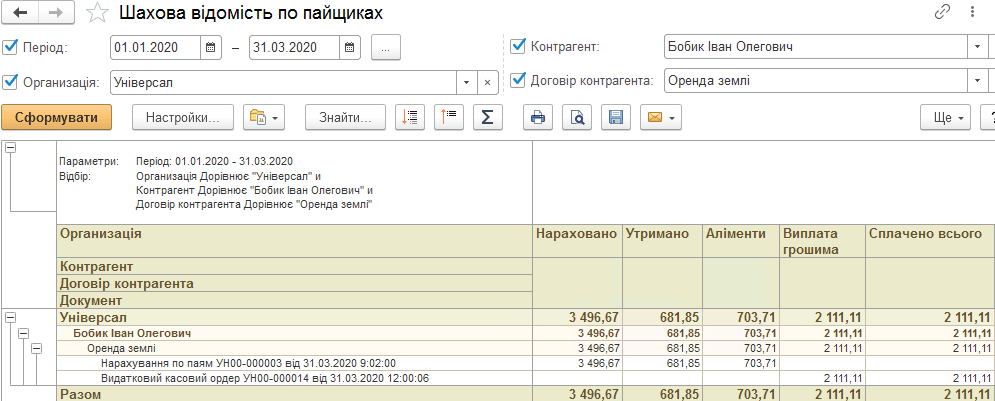Click the Сформувати button
Screen dimensions: 995x401
[56, 117]
